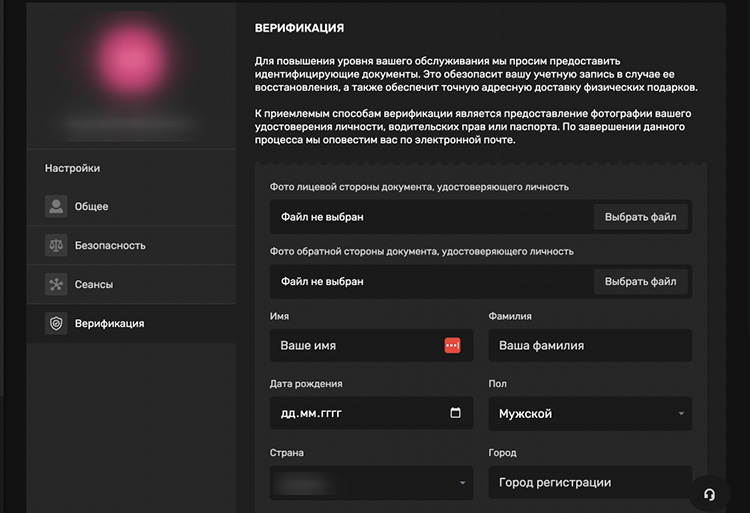Click into the Ваша фамилия input field
This screenshot has width=750, height=513.
click(x=590, y=345)
